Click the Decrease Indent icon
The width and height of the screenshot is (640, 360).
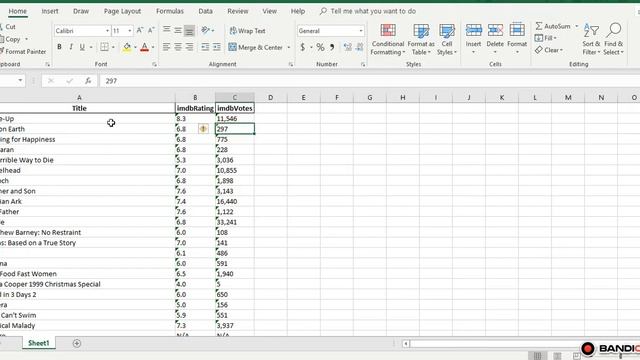tap(205, 47)
